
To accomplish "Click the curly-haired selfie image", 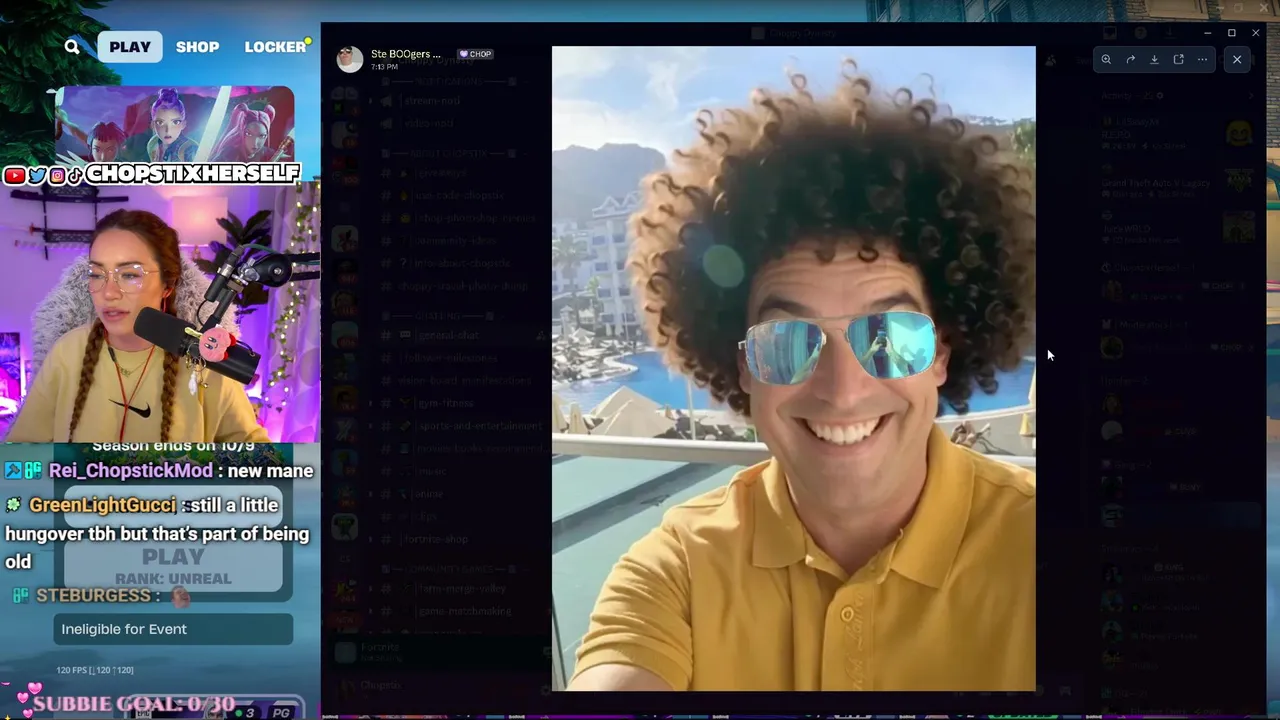I will (x=793, y=368).
